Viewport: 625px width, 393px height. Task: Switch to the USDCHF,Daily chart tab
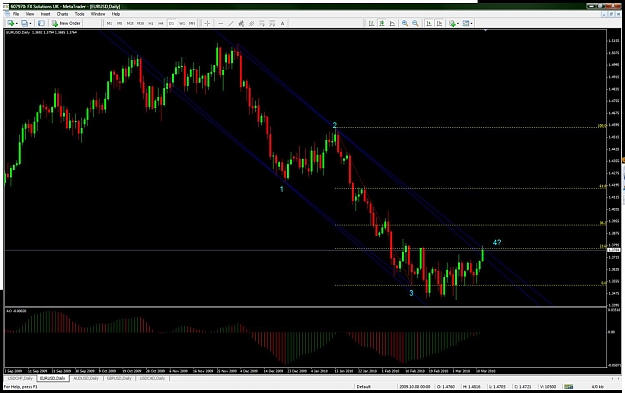pyautogui.click(x=20, y=378)
